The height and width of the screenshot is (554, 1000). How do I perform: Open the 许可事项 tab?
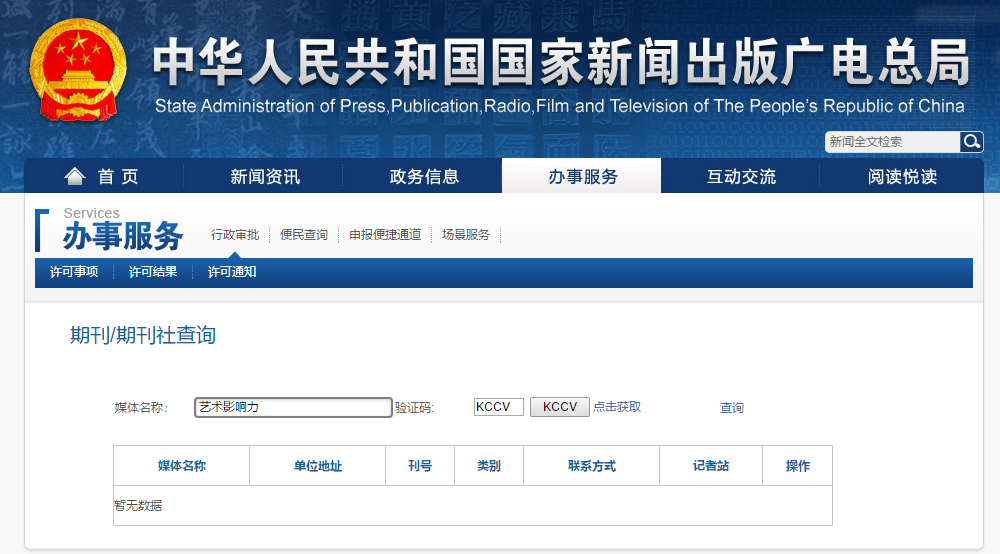click(x=74, y=272)
